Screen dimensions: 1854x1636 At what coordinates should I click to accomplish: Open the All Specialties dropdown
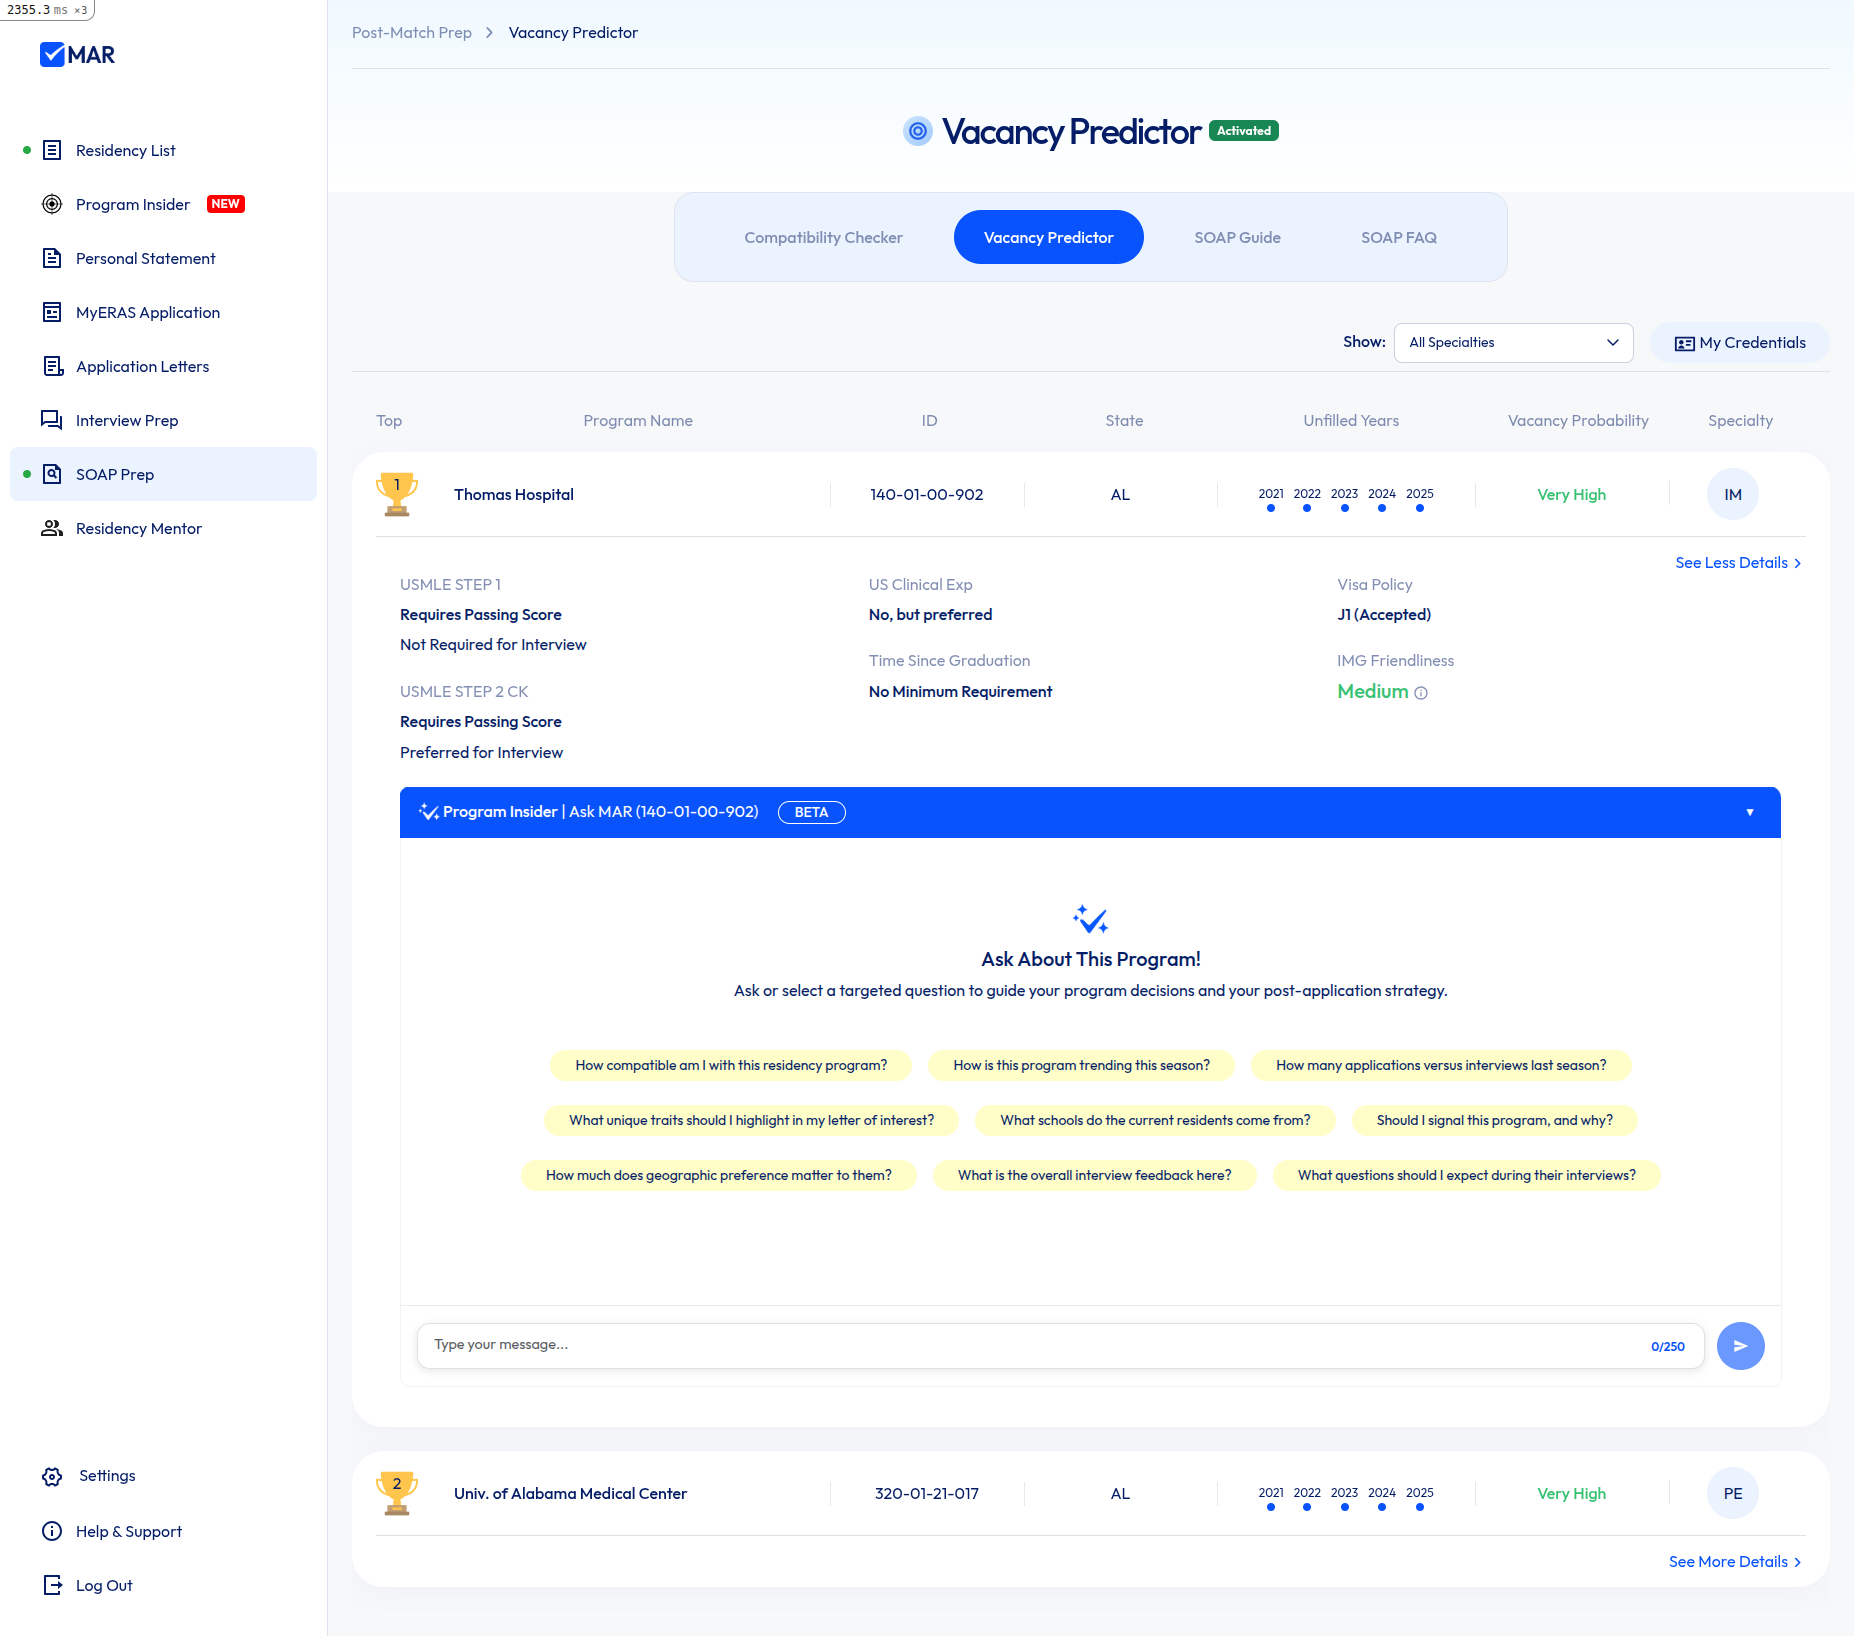click(1512, 343)
